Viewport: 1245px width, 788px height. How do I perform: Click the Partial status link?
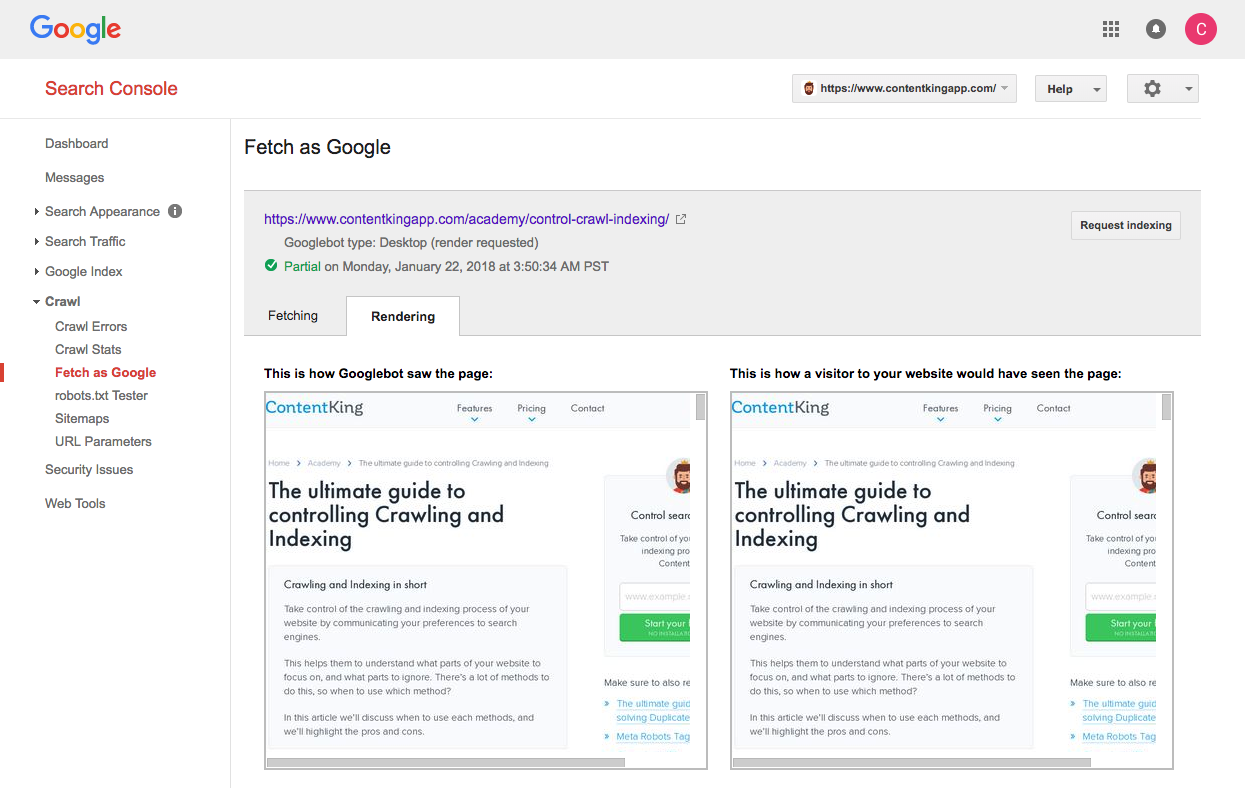[x=302, y=266]
